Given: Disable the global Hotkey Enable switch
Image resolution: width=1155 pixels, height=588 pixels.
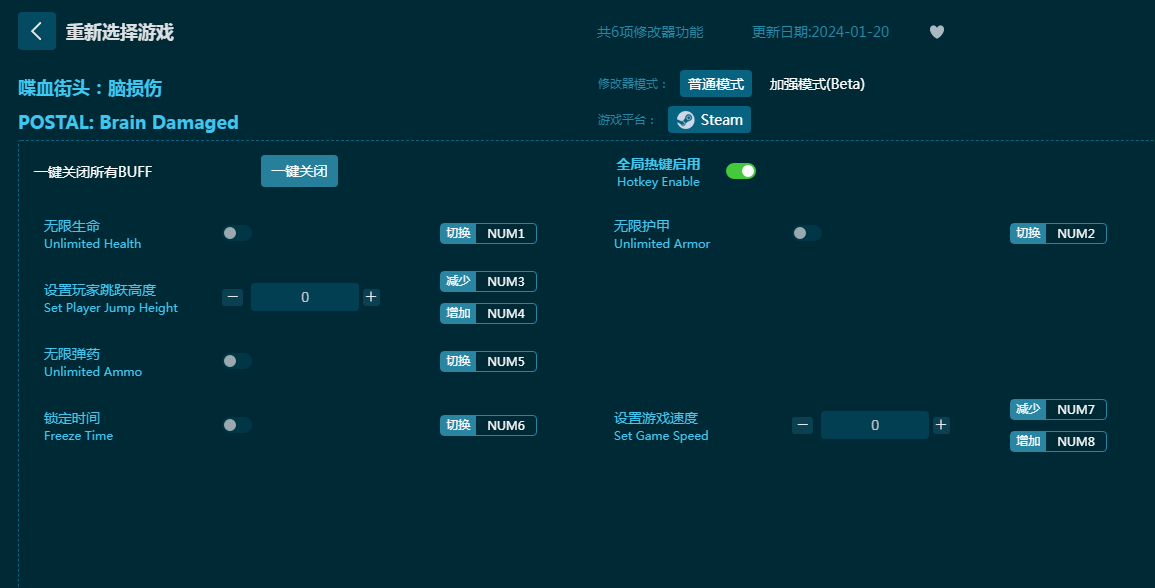Looking at the screenshot, I should [x=741, y=171].
